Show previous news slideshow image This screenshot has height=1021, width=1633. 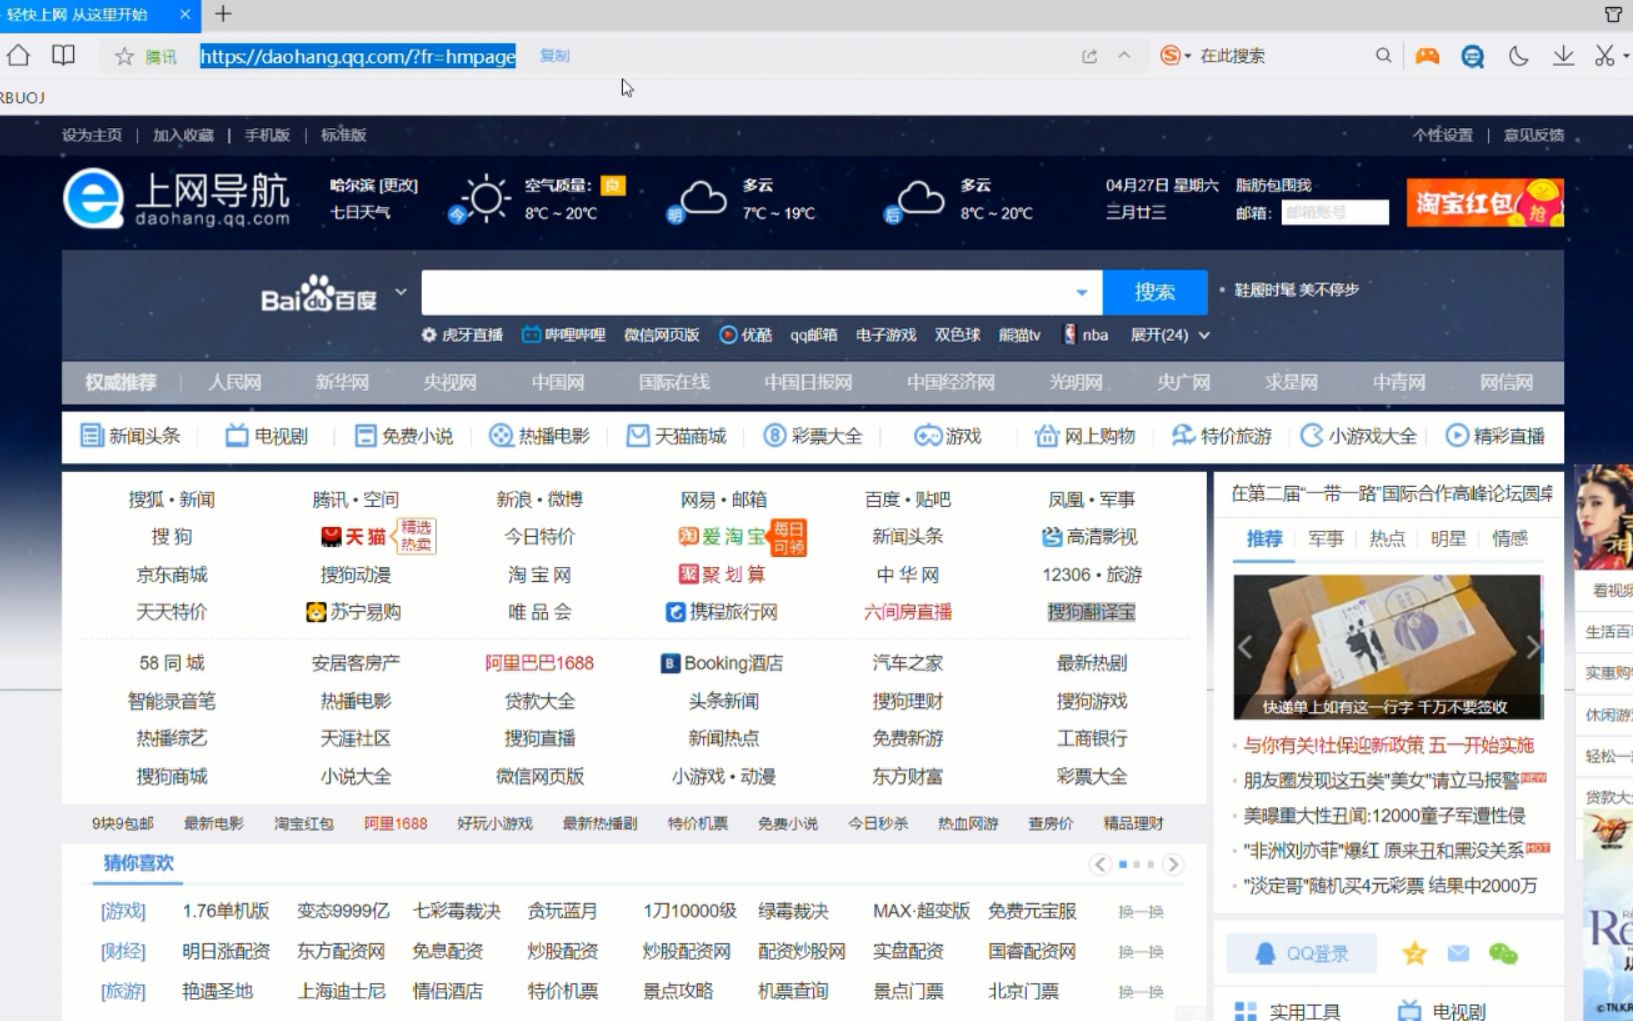pyautogui.click(x=1246, y=647)
